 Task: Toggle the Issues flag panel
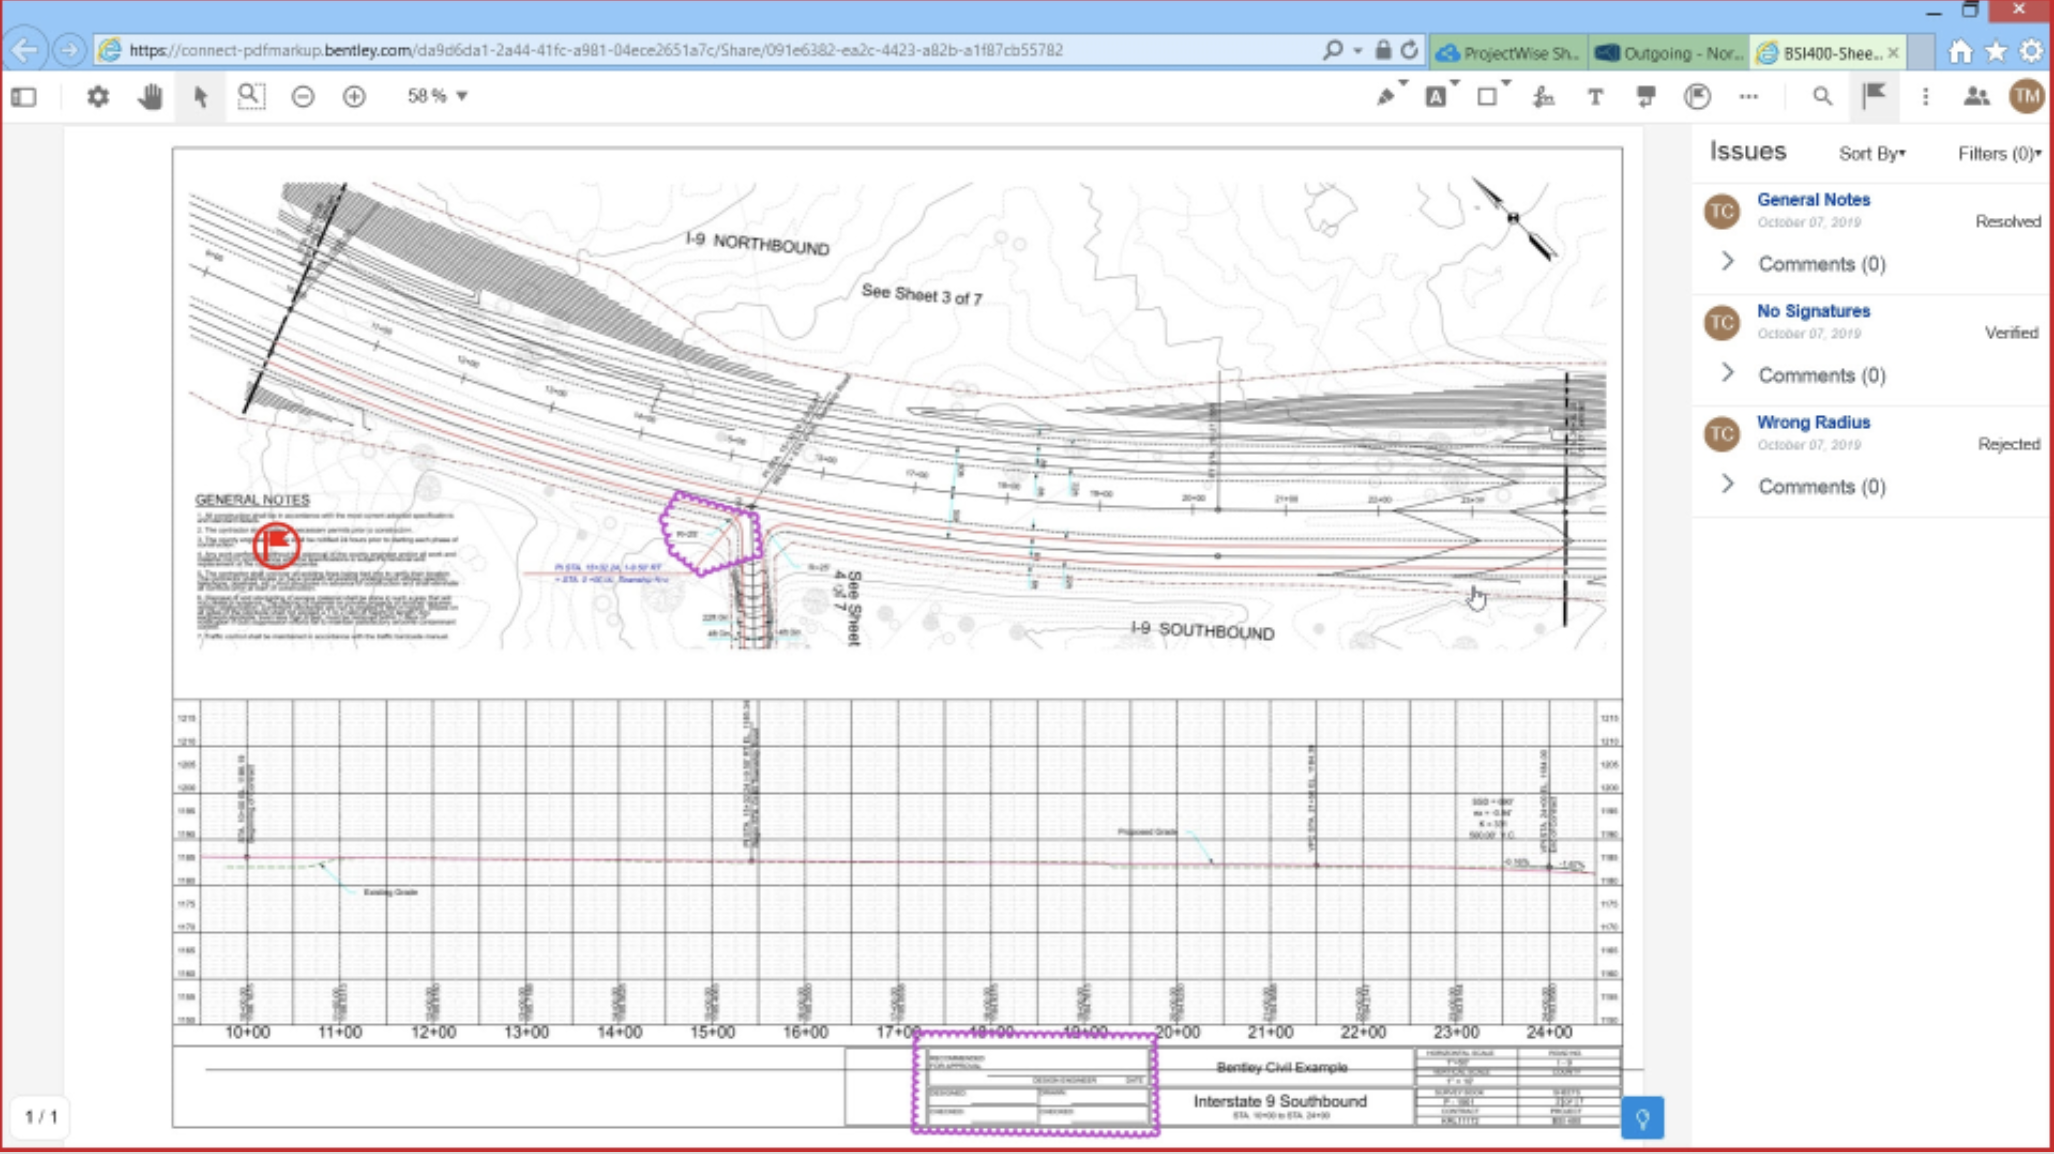pos(1874,96)
